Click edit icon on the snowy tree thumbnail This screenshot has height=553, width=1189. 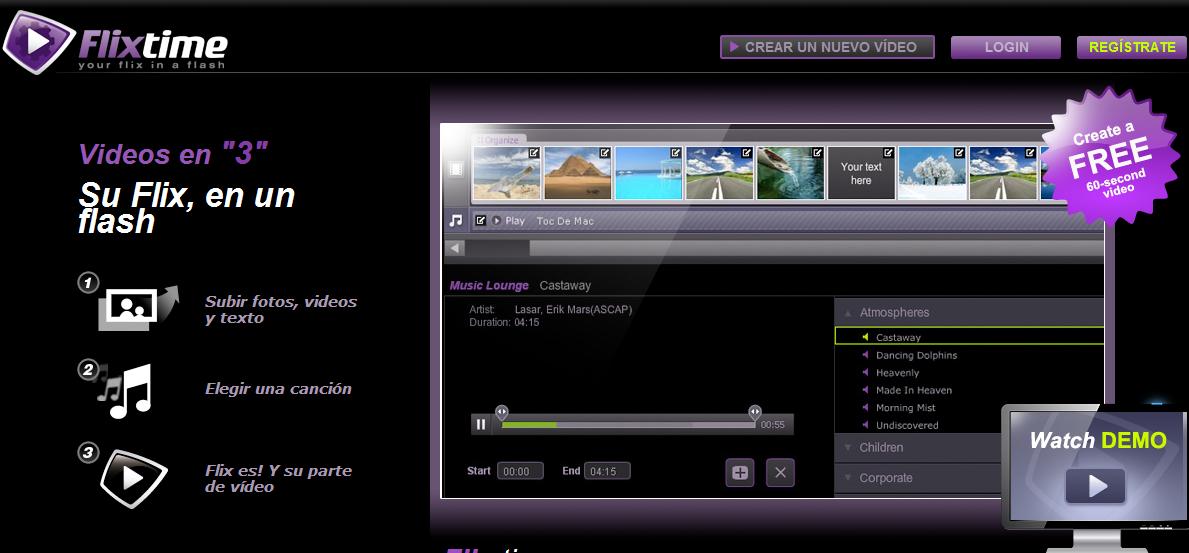pos(958,152)
